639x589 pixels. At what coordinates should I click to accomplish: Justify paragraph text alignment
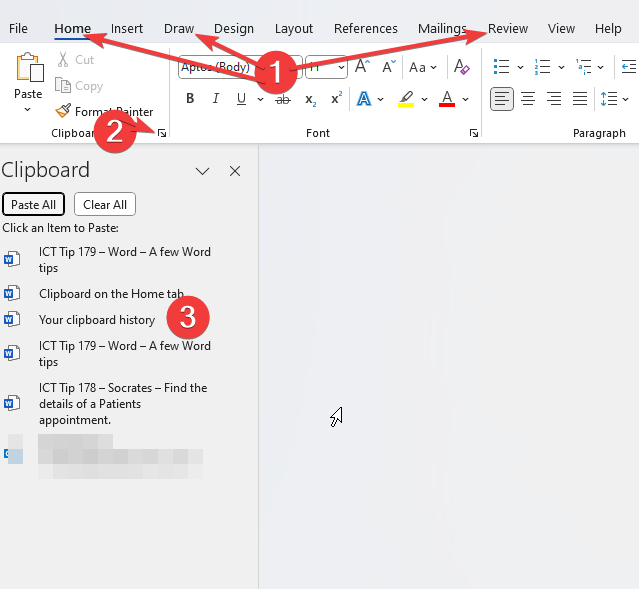tap(580, 99)
